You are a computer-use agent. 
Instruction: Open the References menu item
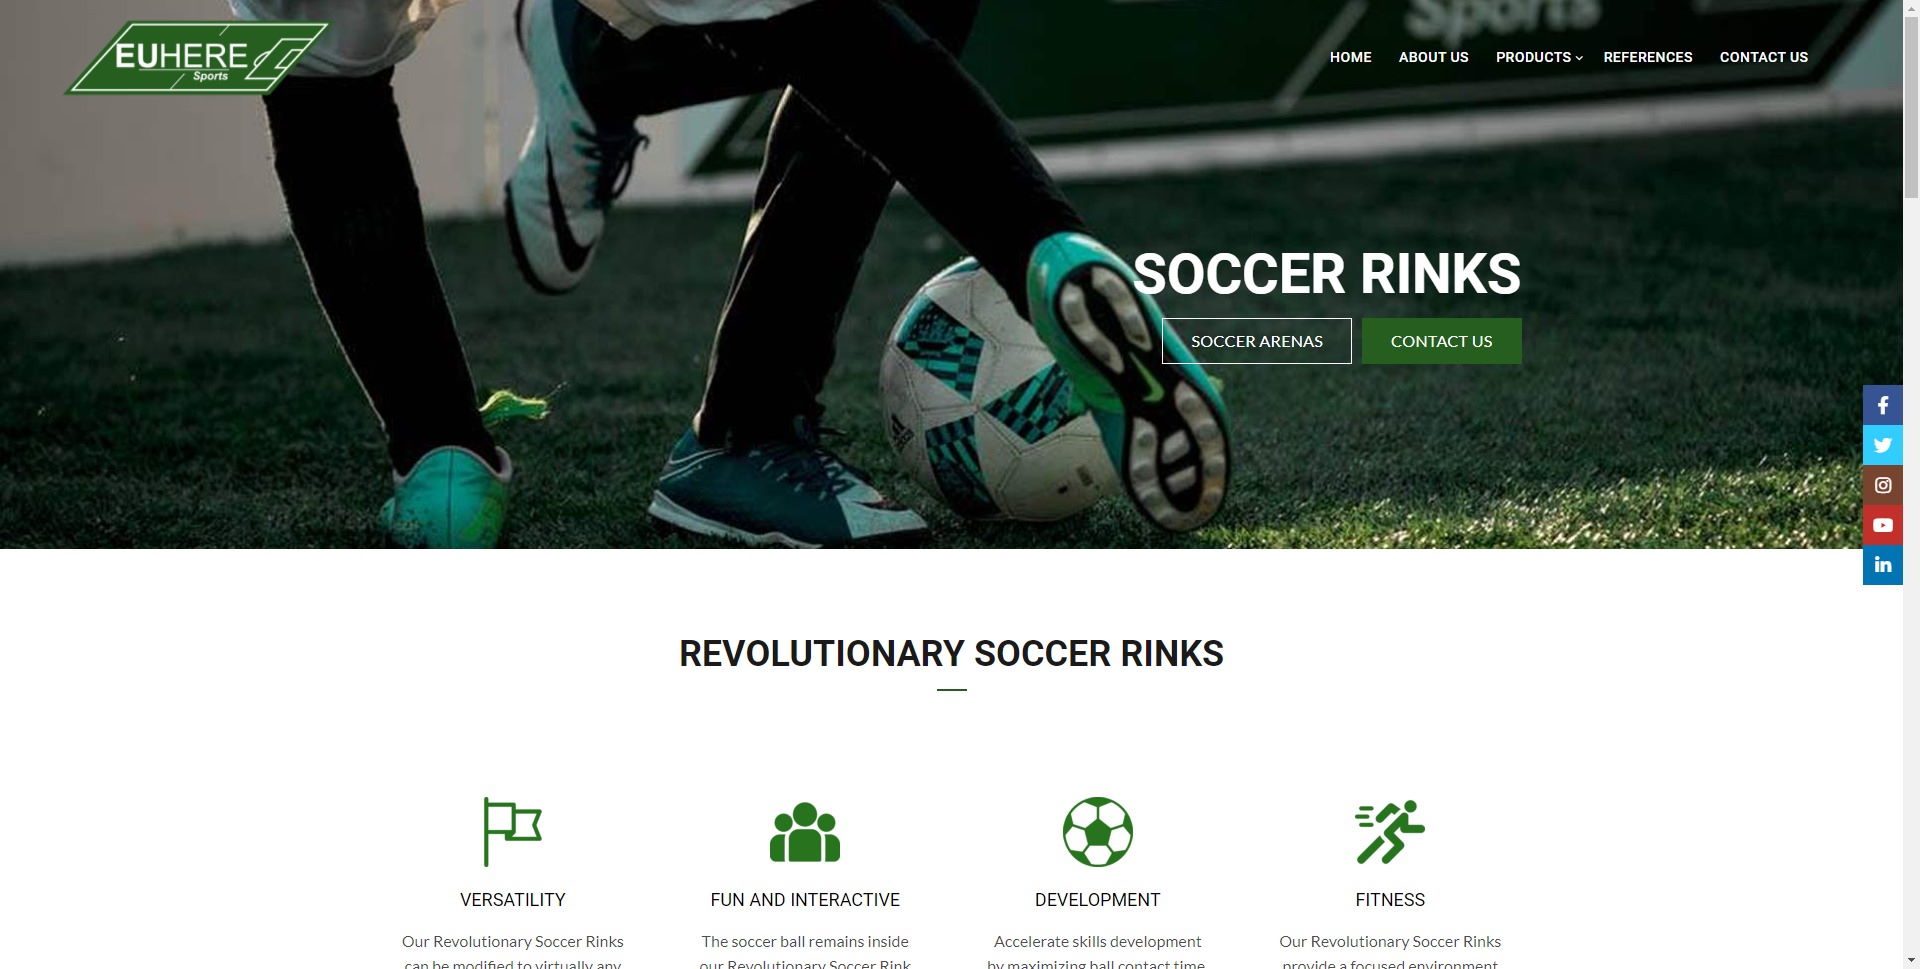tap(1647, 57)
